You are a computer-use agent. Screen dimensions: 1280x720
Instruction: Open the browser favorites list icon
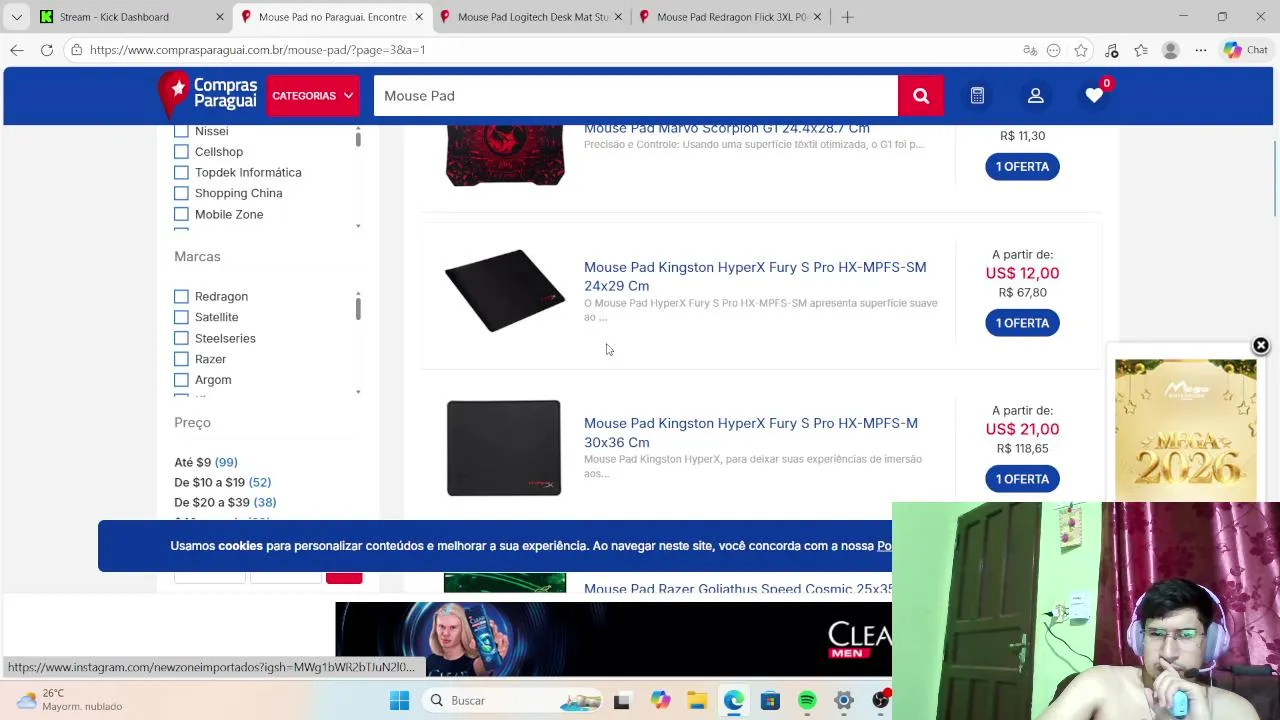click(x=1141, y=50)
